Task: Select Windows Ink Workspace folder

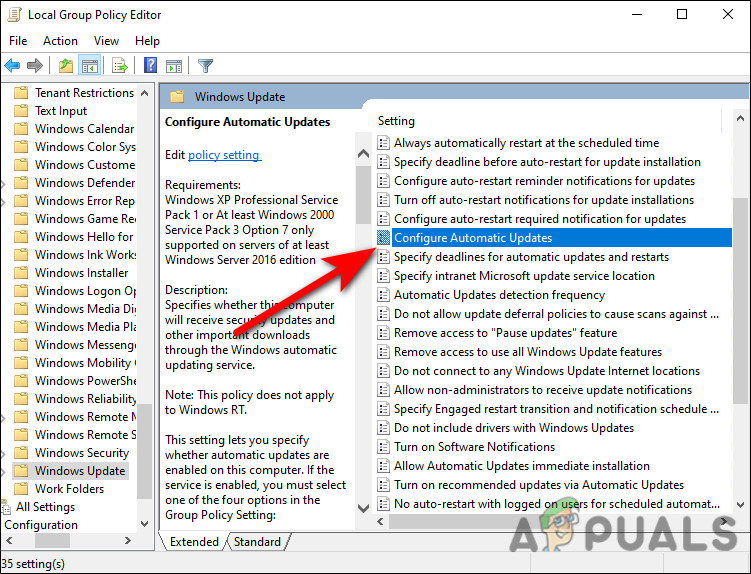Action: 85,255
